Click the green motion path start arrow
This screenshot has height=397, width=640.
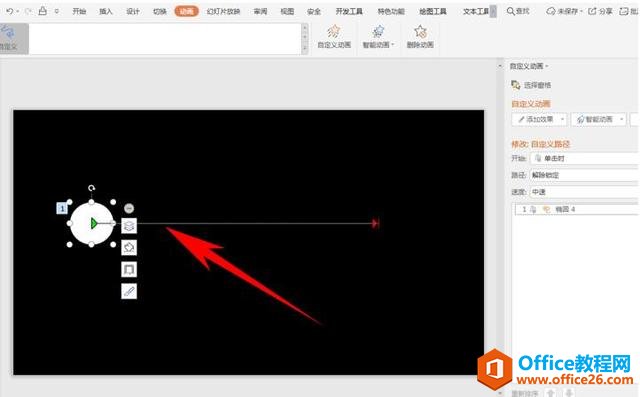click(94, 223)
